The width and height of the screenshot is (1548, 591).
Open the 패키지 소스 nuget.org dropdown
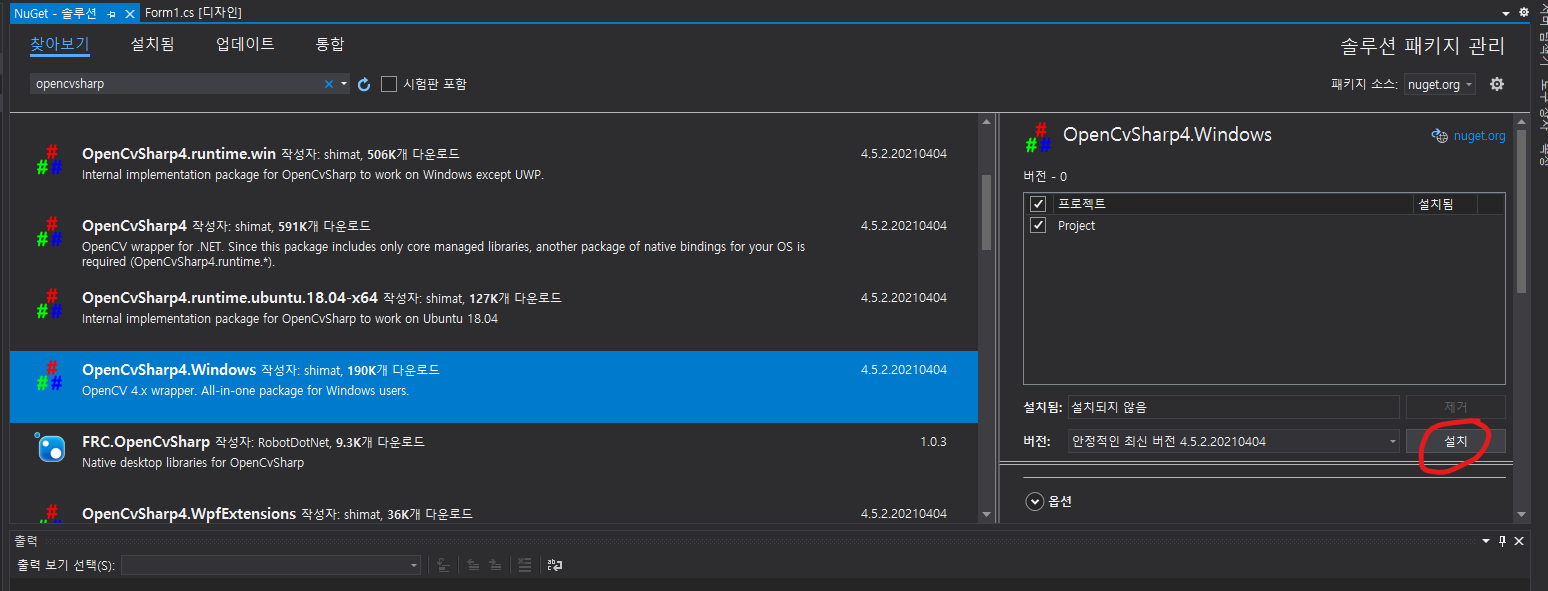tap(1440, 85)
